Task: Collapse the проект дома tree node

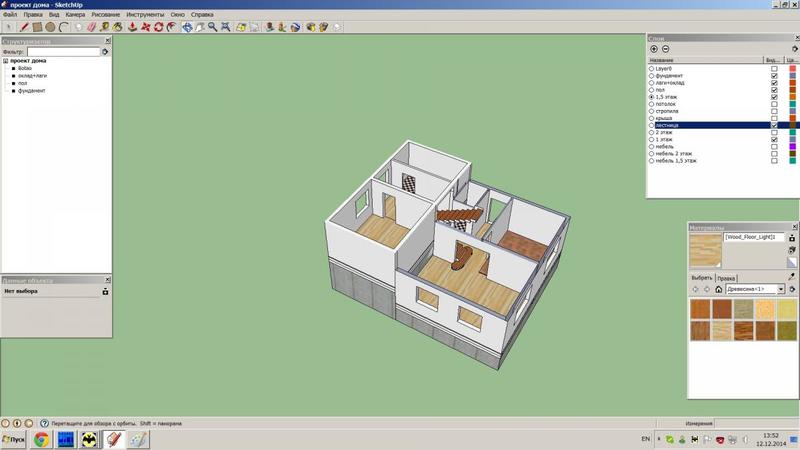Action: tap(5, 60)
